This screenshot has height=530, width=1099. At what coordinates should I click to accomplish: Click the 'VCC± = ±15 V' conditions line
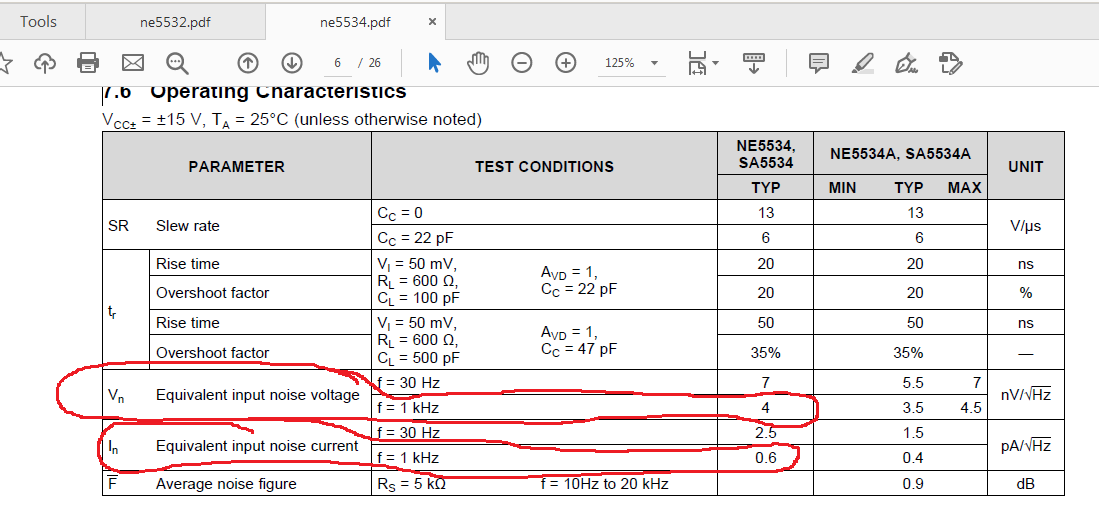pyautogui.click(x=292, y=120)
